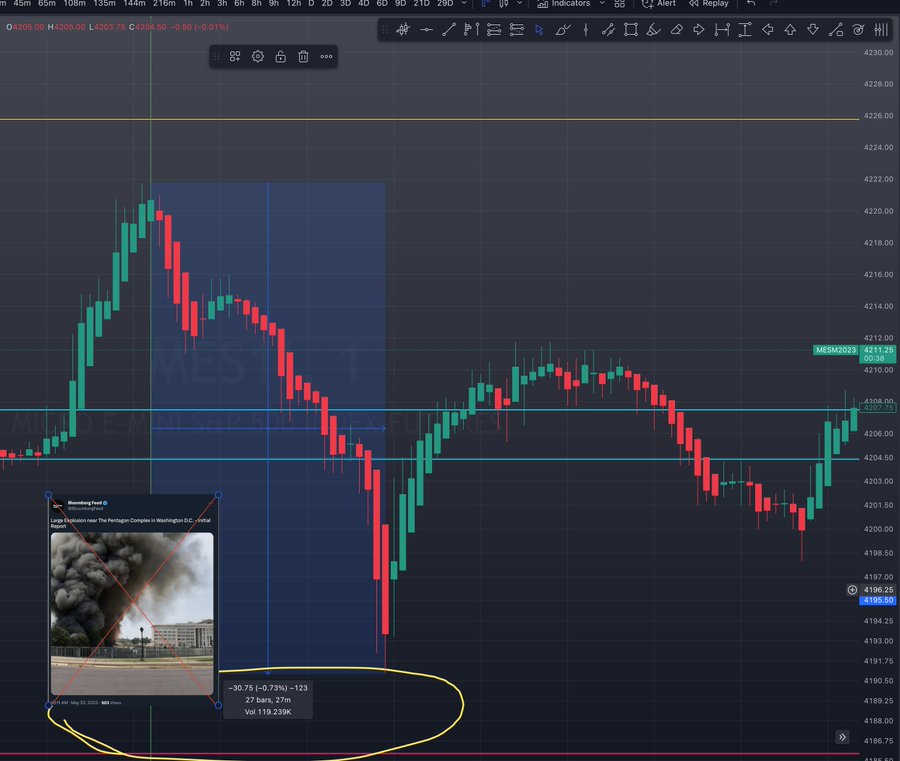Grab the floating drawing toolbar drag handle

click(x=216, y=56)
